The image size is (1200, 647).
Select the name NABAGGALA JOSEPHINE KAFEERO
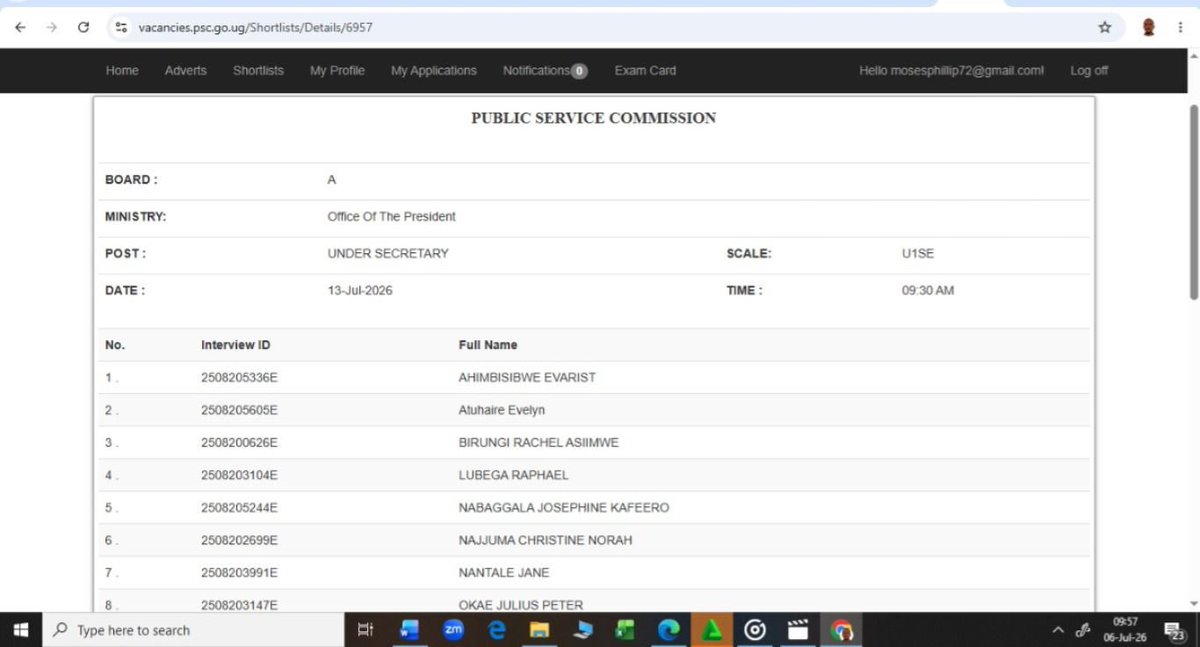pos(564,508)
